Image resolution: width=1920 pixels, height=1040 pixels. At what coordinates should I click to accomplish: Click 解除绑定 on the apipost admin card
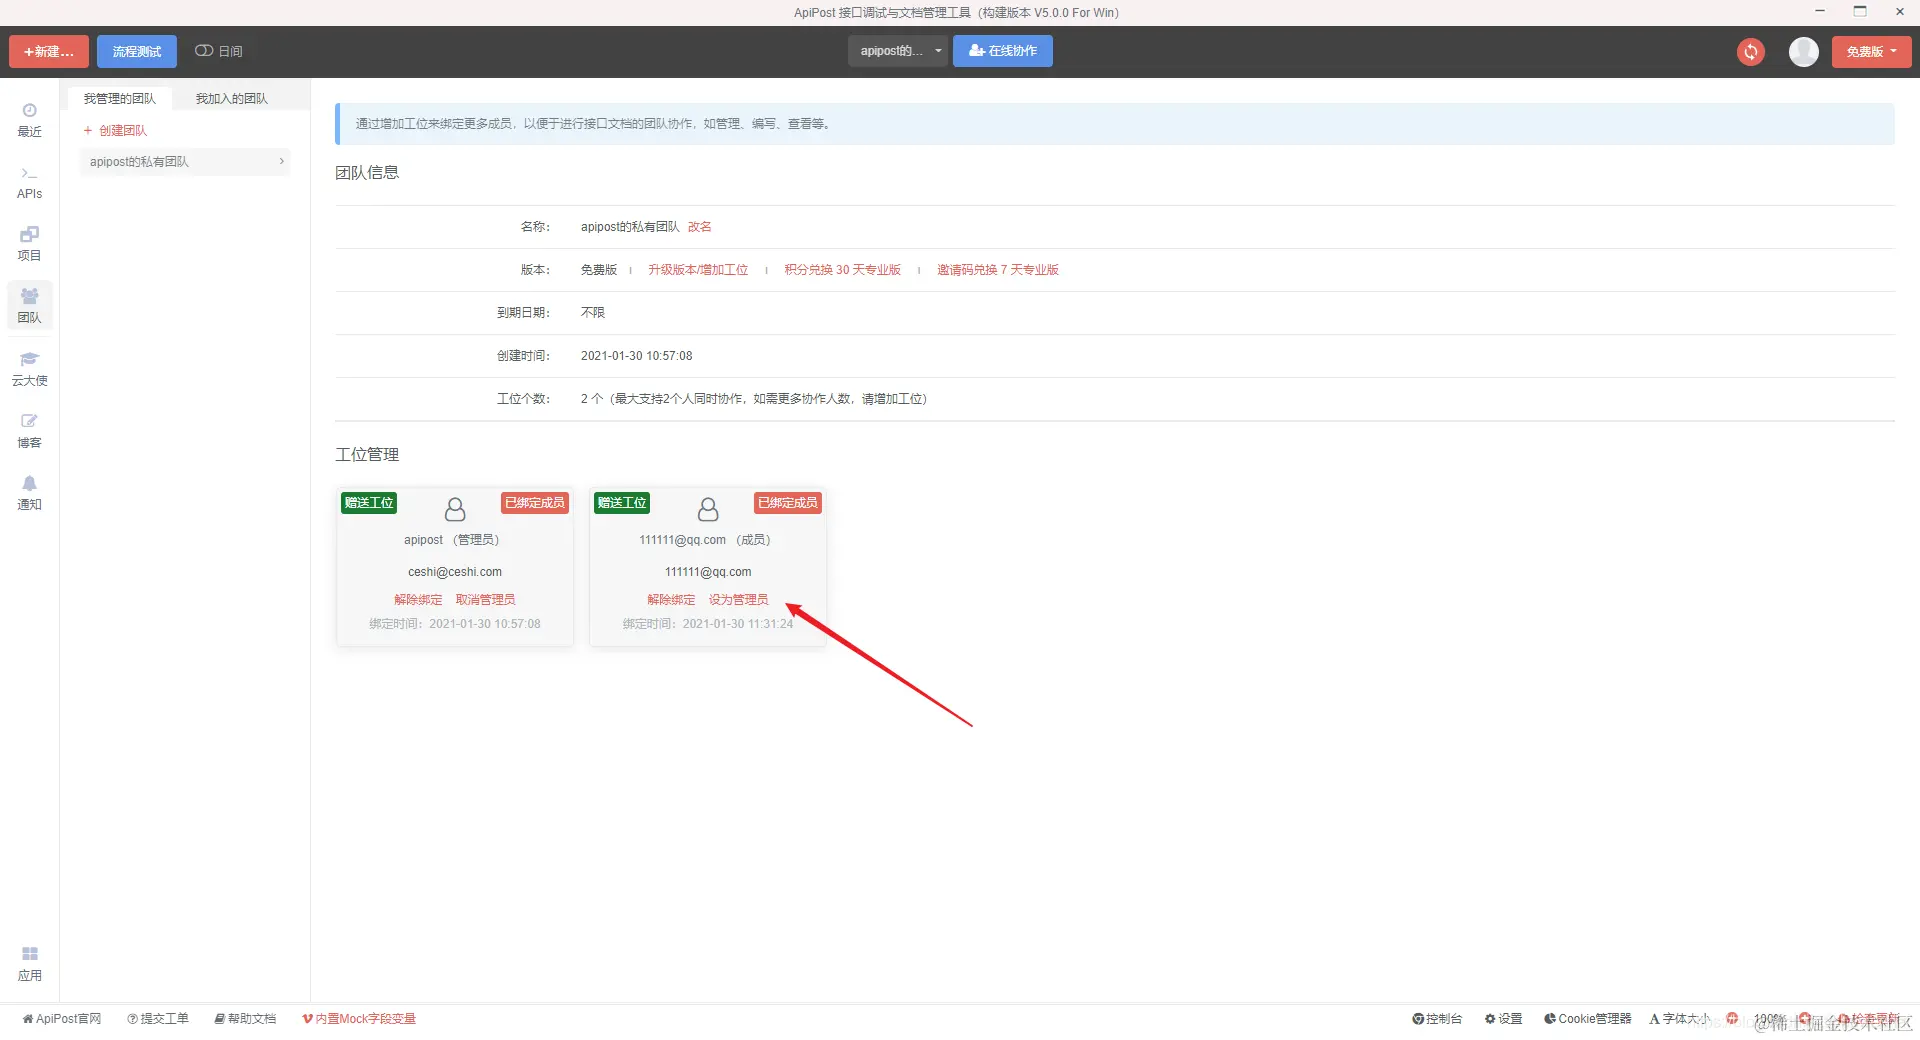[x=418, y=600]
